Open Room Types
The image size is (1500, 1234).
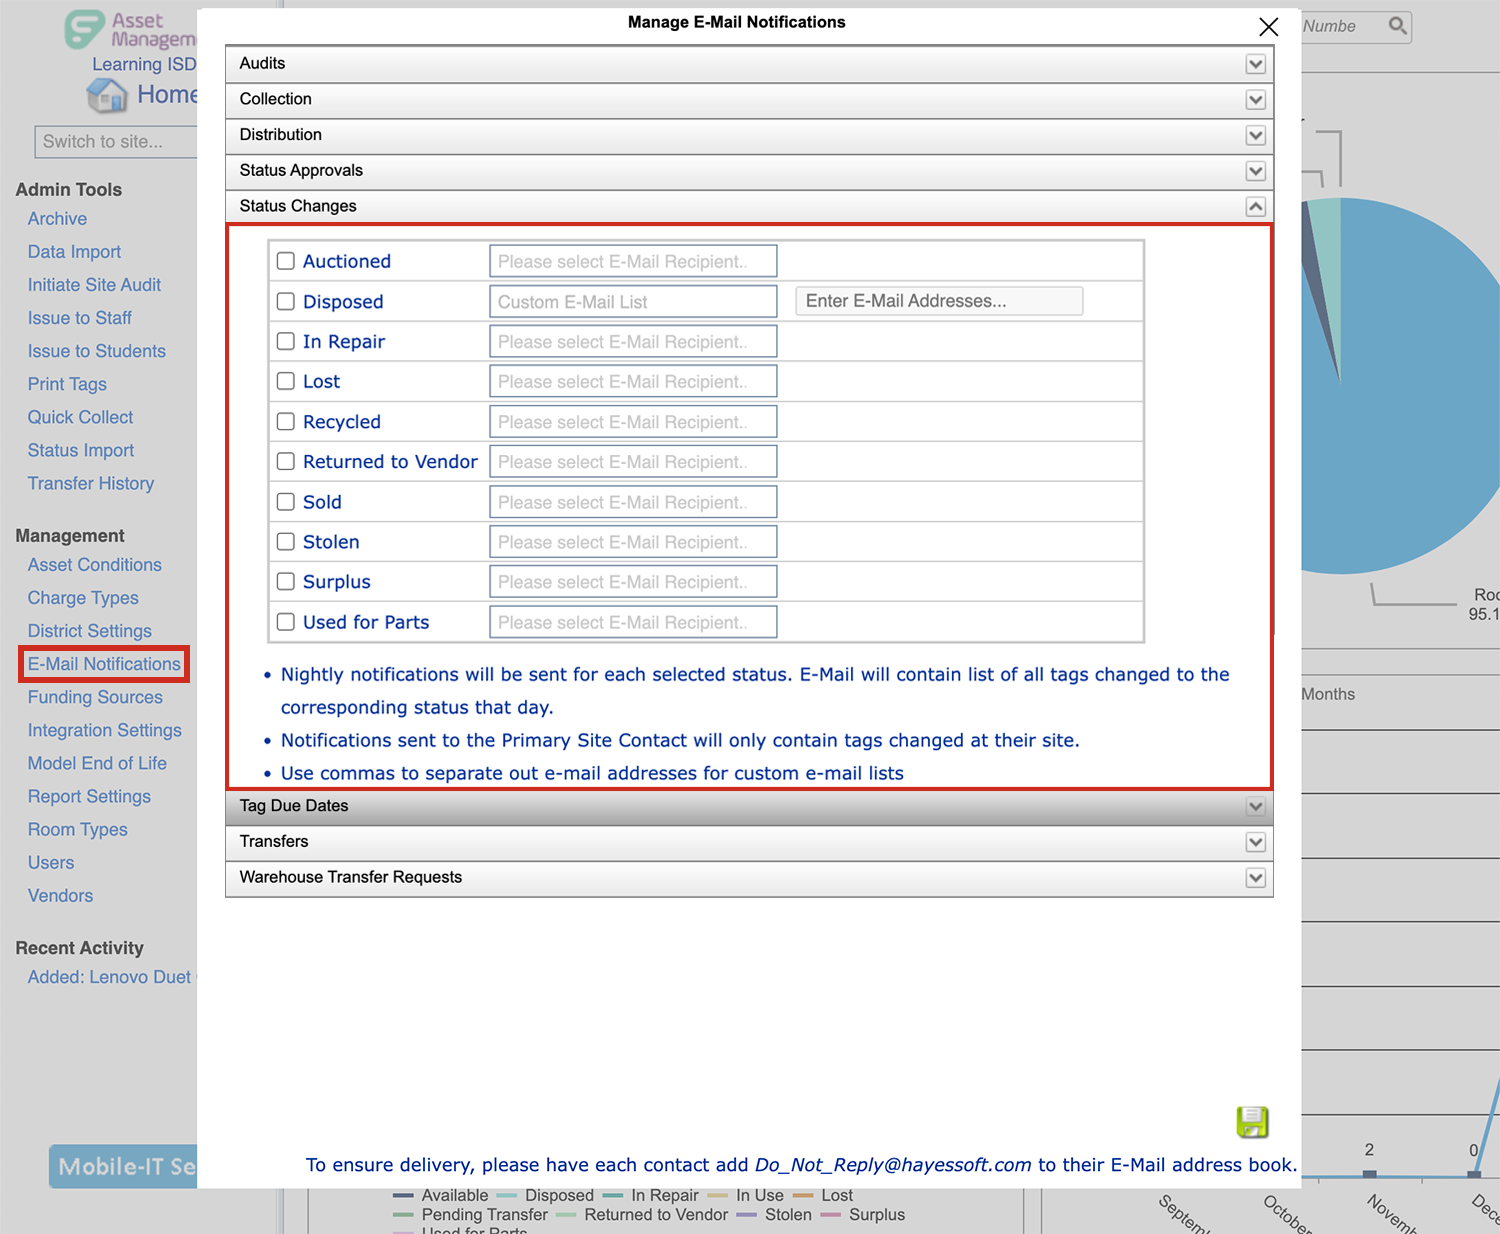(78, 829)
